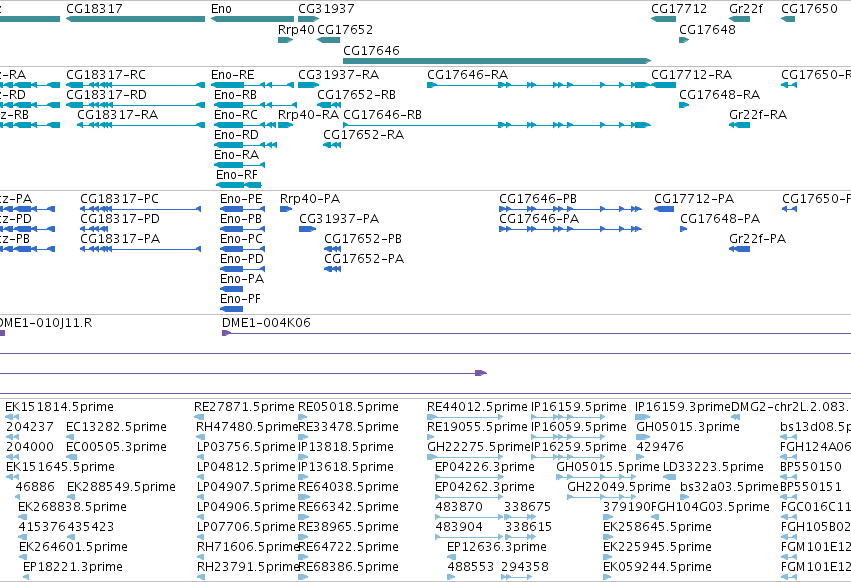
Task: Click the CG17650 gene label
Action: pyautogui.click(x=809, y=9)
